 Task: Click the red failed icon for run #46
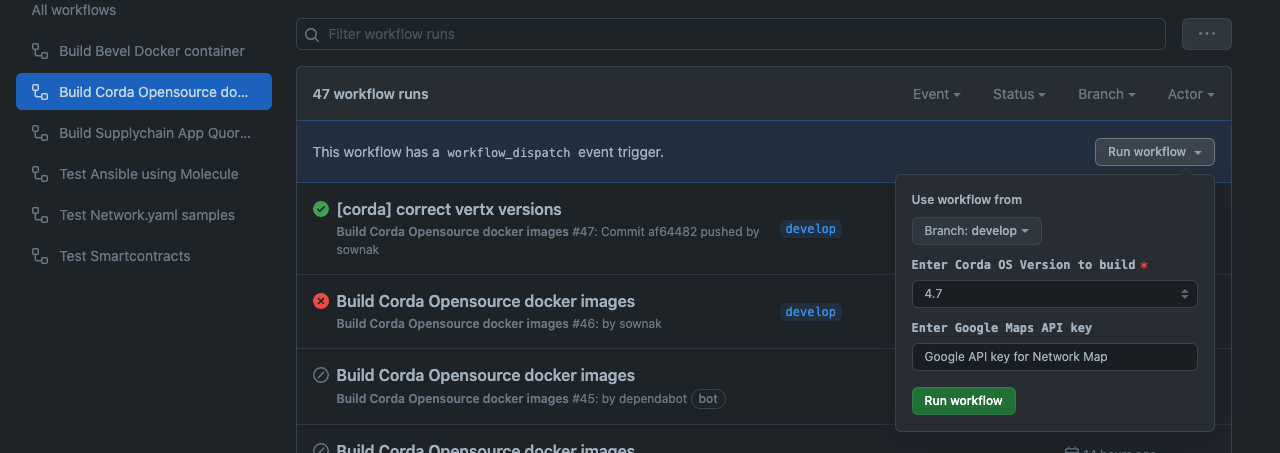(x=321, y=301)
